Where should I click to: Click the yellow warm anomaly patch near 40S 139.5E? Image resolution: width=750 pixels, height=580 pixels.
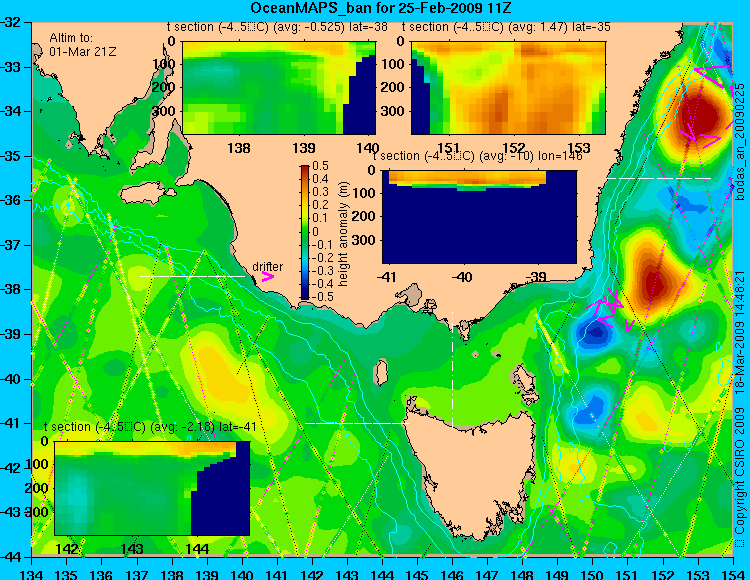221,373
